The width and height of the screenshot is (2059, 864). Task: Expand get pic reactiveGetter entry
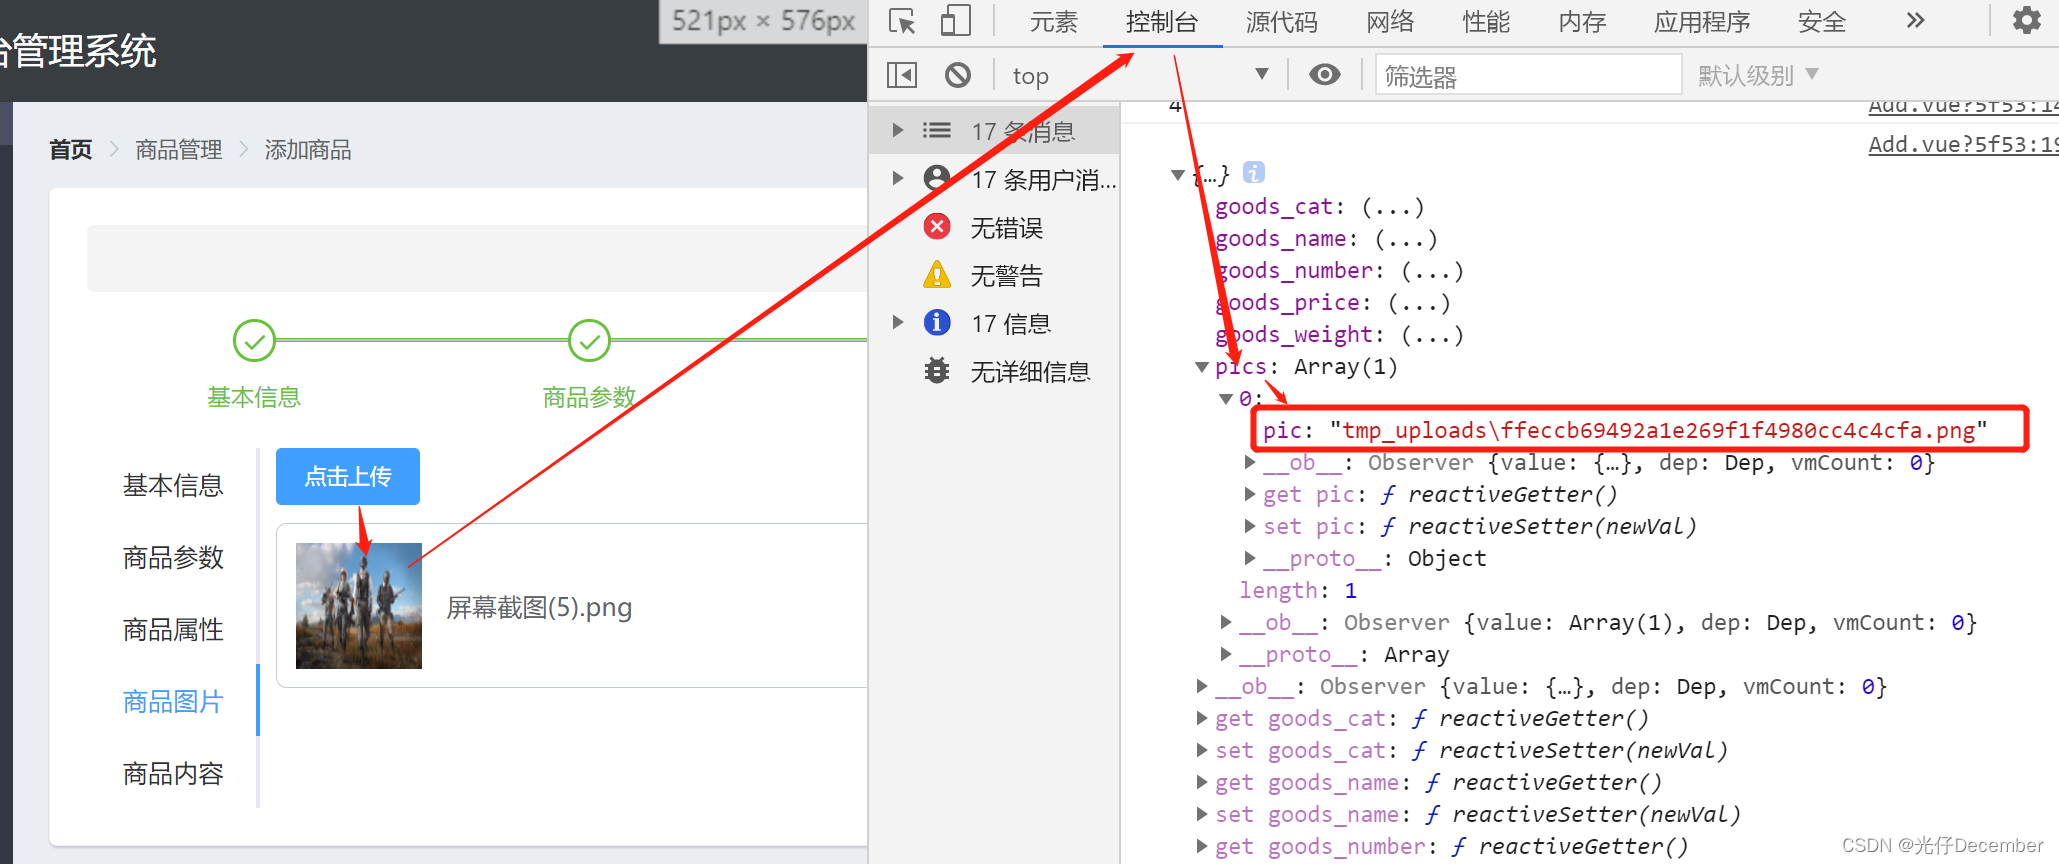tap(1250, 494)
